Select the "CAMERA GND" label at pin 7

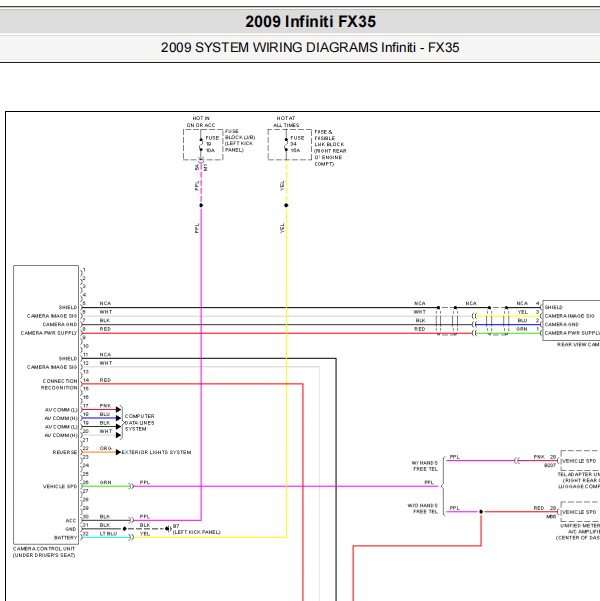tap(60, 324)
